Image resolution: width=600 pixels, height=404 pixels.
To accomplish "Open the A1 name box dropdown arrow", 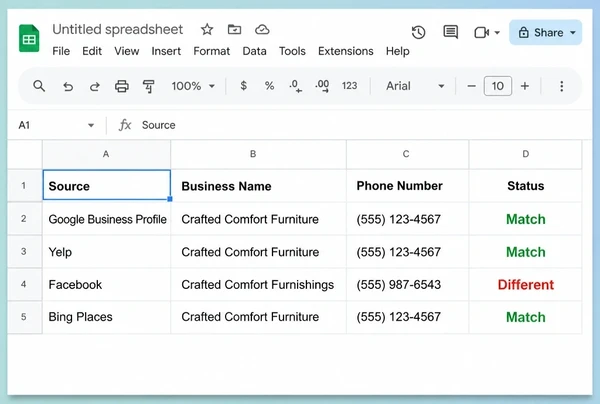I will 91,125.
